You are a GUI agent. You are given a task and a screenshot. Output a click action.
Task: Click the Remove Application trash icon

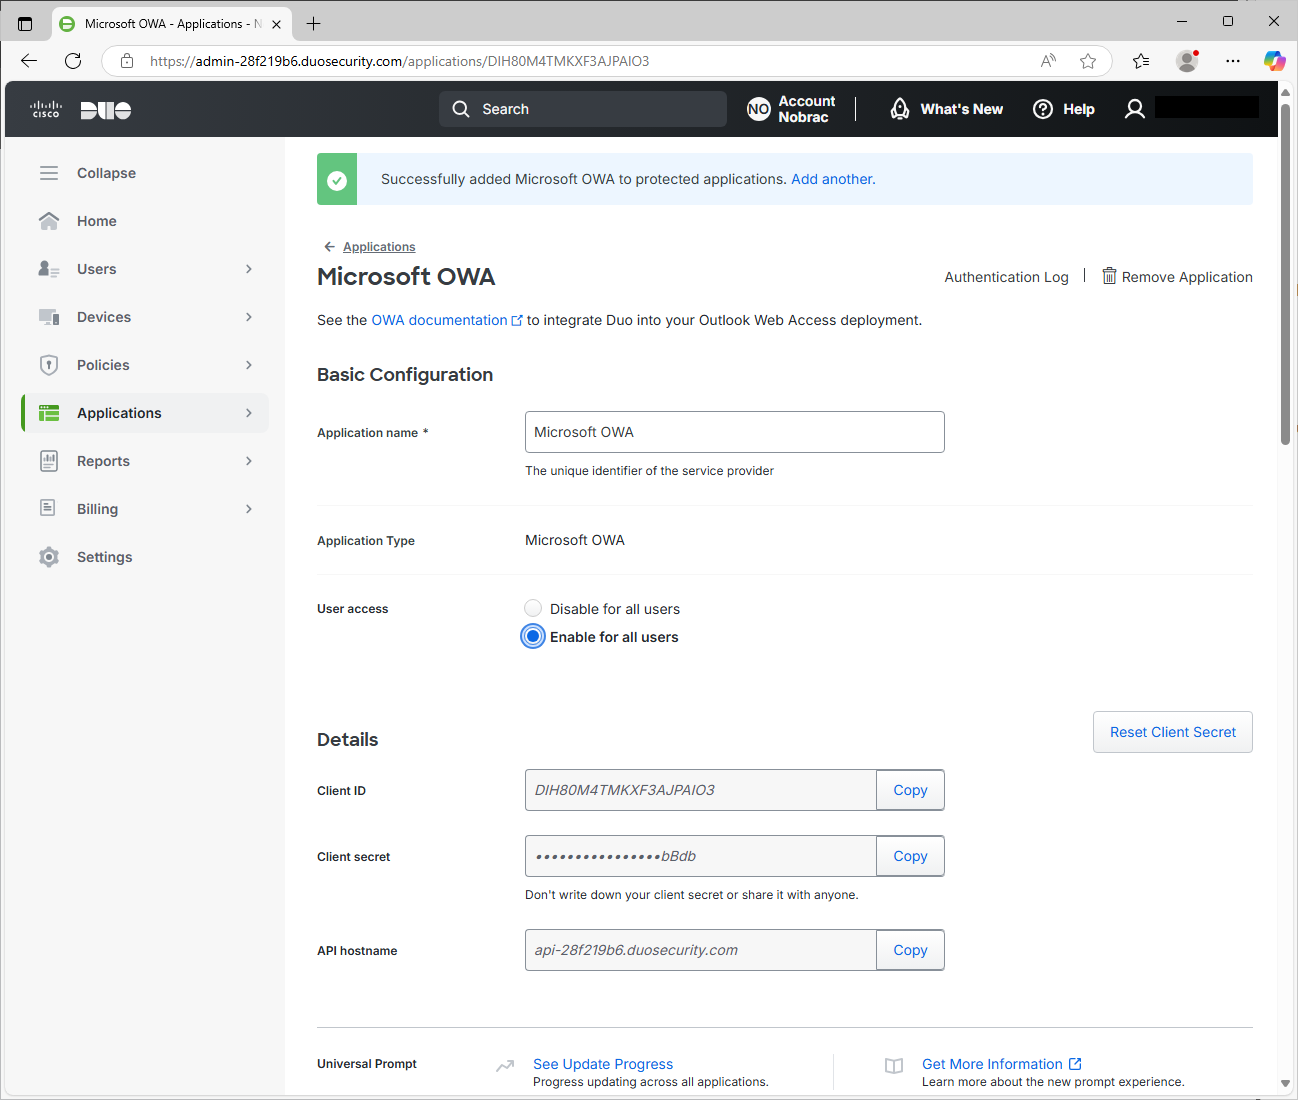pos(1109,276)
